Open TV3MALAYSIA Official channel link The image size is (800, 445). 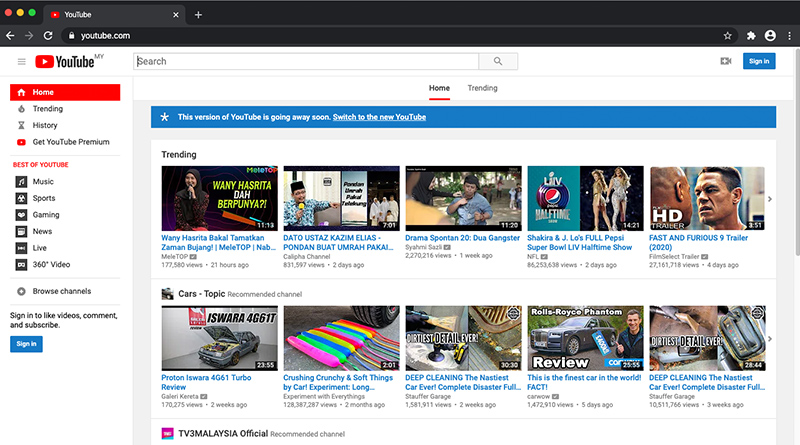click(223, 434)
